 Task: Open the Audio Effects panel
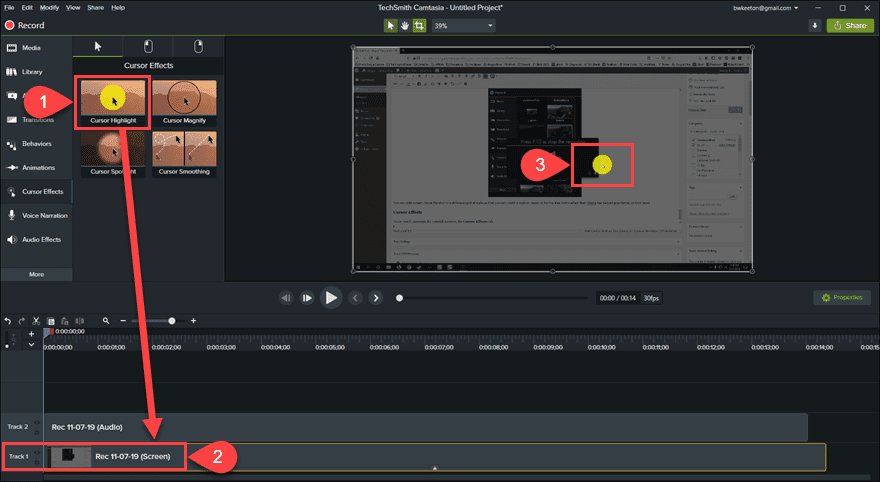click(x=35, y=239)
